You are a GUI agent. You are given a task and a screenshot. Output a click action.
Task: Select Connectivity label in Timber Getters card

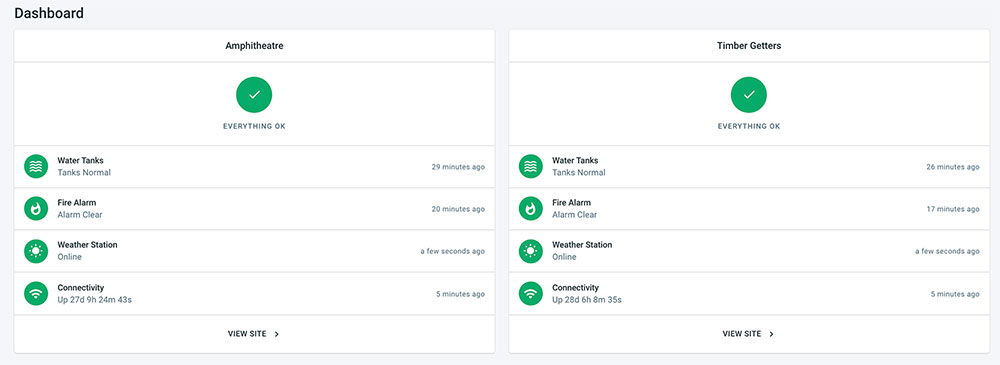(575, 288)
